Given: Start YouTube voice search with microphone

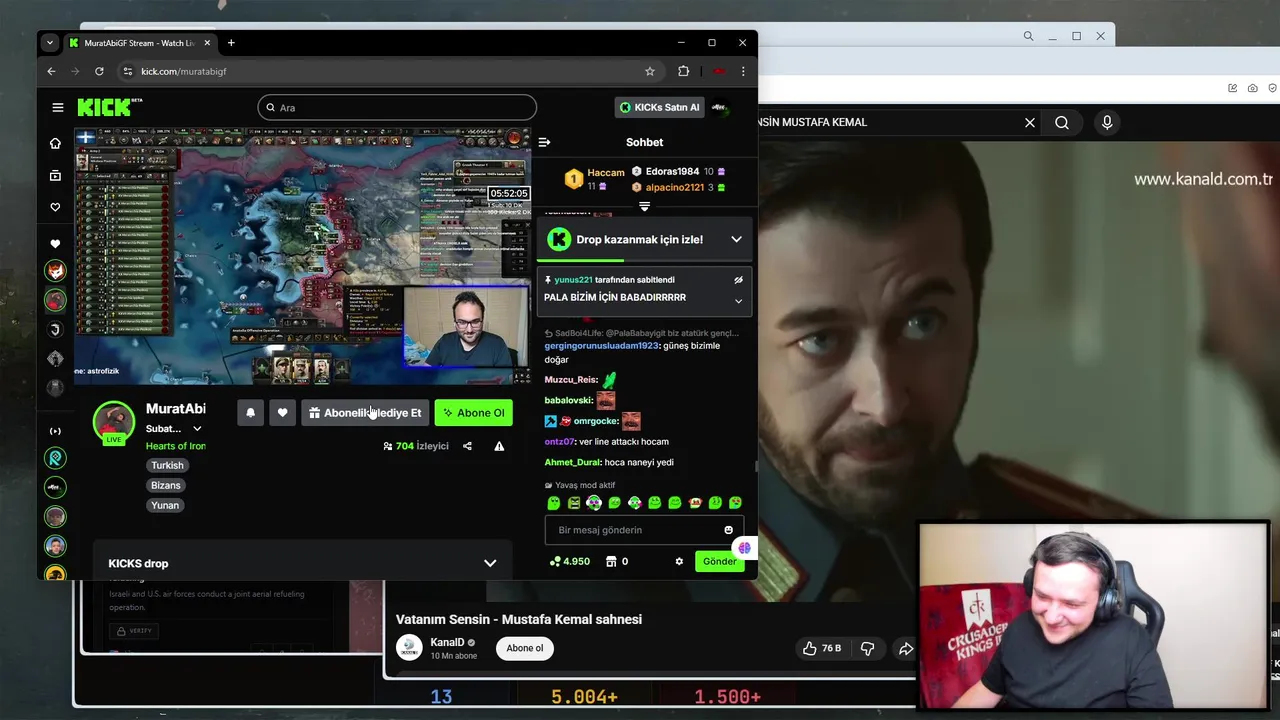Looking at the screenshot, I should point(1107,122).
